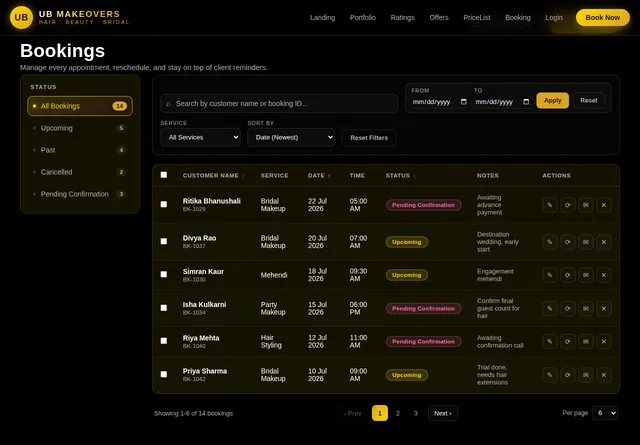Viewport: 640px width, 445px height.
Task: Cancel Ritika Bhanushali's booking with X icon
Action: tap(604, 205)
